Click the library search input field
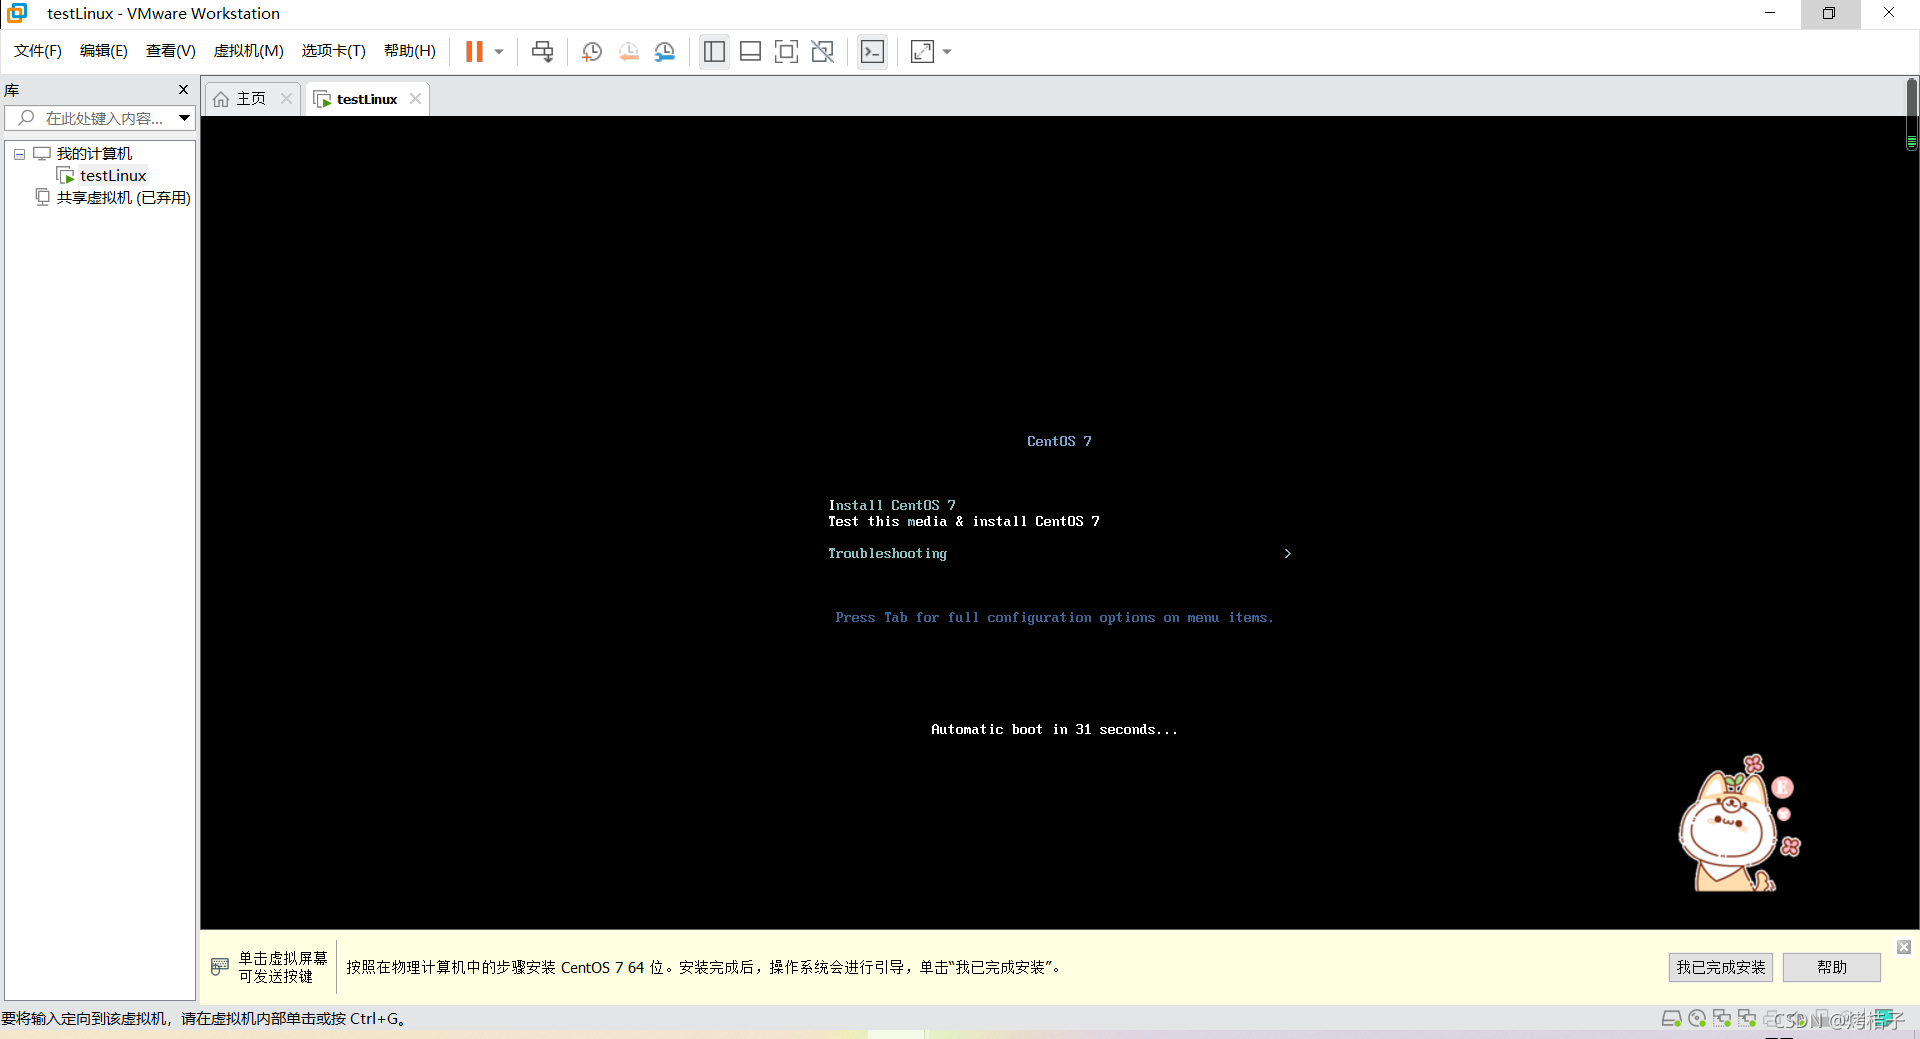 coord(100,118)
